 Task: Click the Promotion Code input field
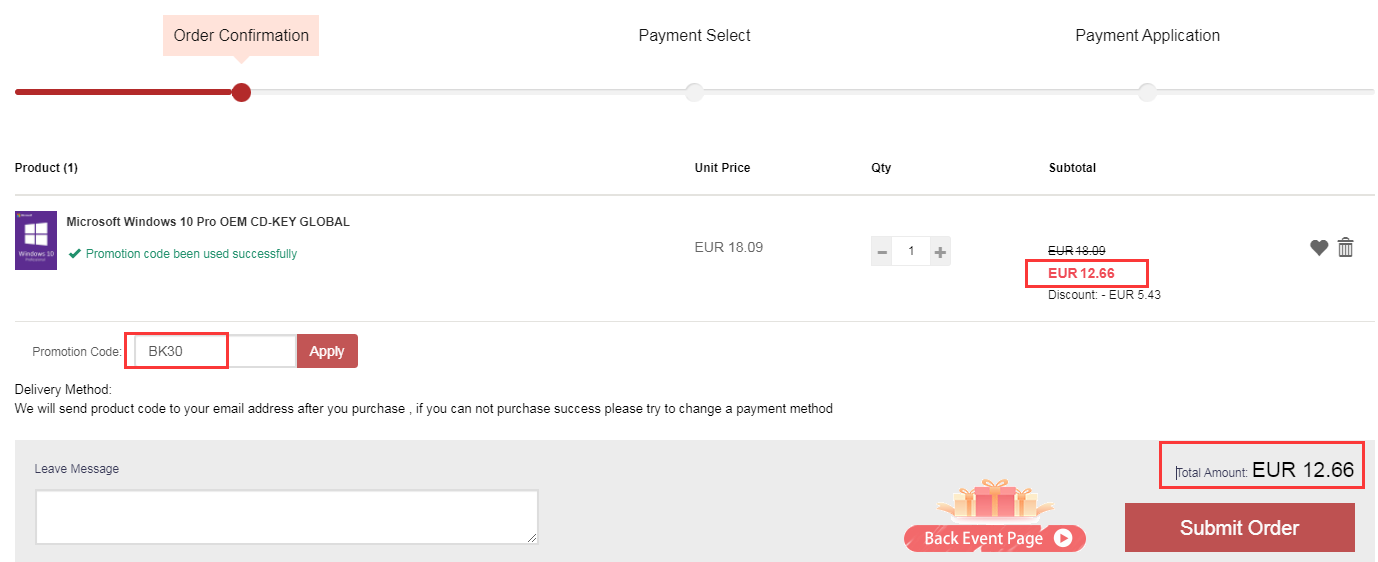pyautogui.click(x=215, y=351)
